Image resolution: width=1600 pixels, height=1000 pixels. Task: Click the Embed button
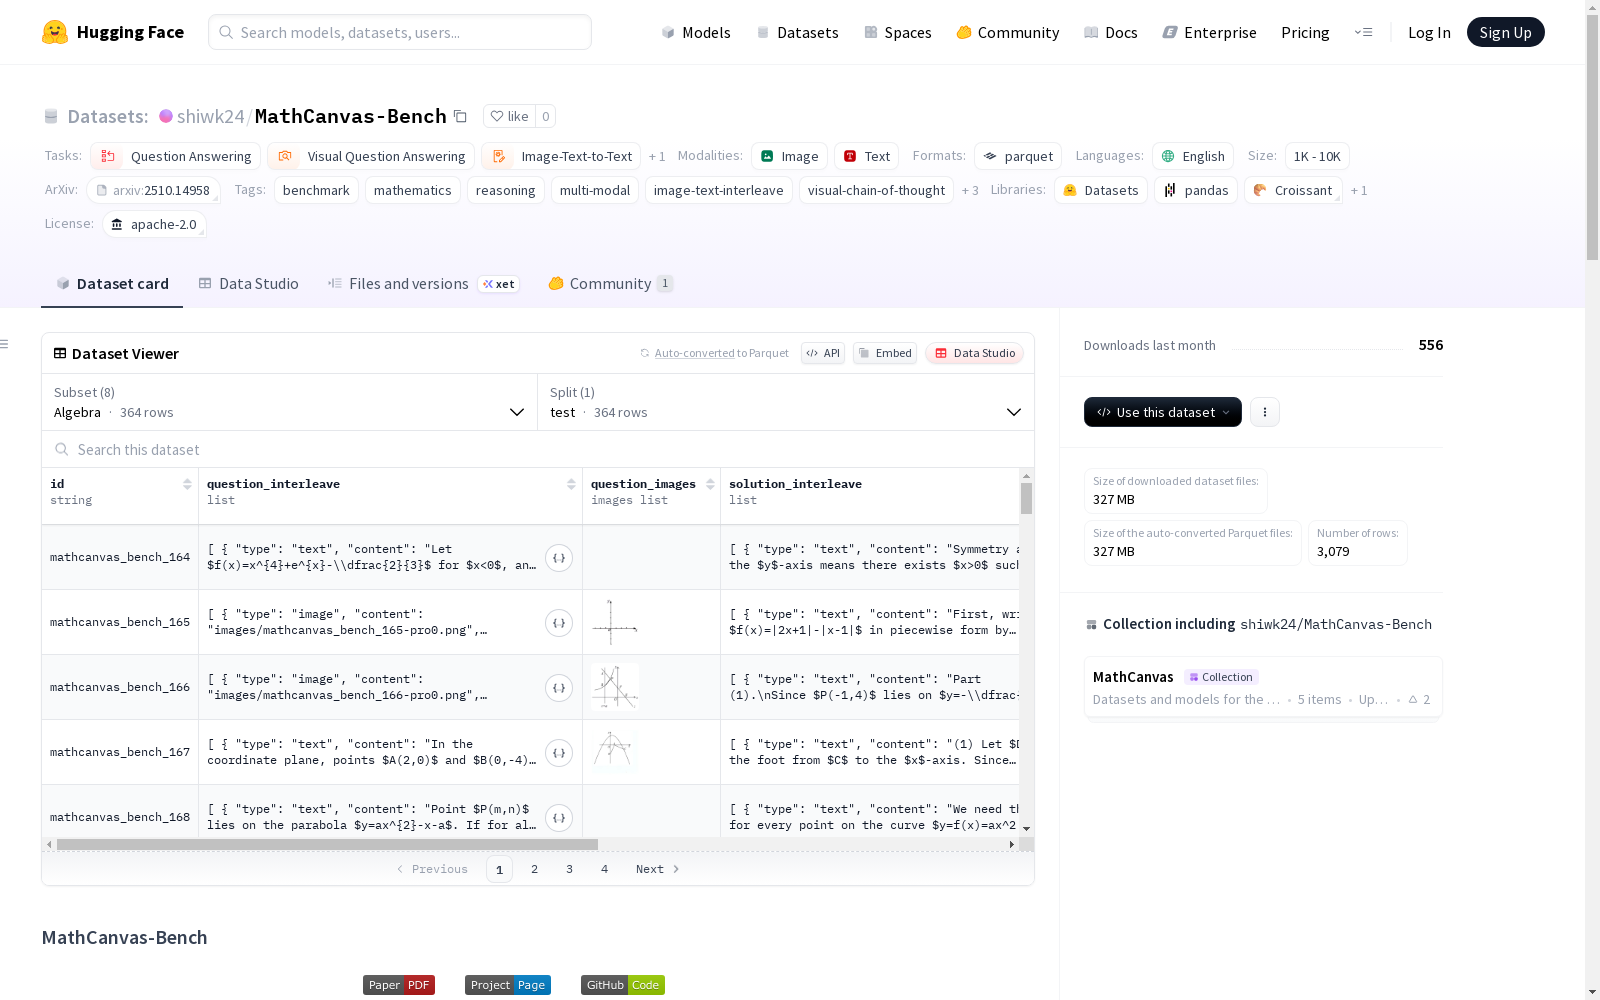tap(885, 353)
